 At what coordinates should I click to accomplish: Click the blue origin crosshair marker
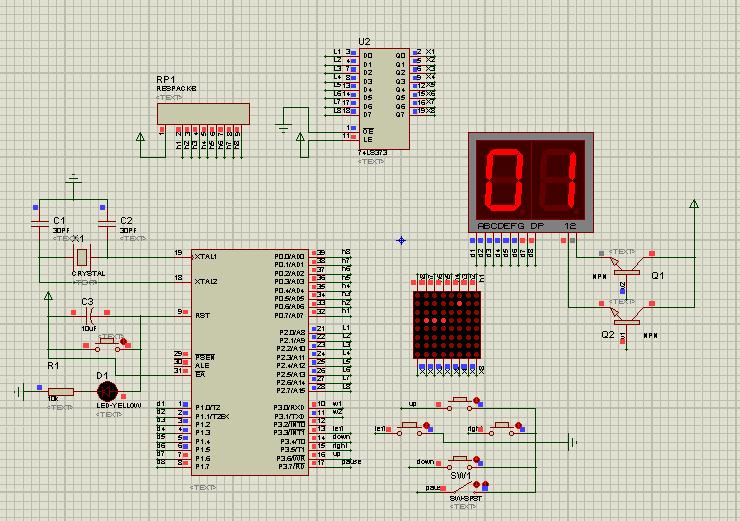pos(401,241)
